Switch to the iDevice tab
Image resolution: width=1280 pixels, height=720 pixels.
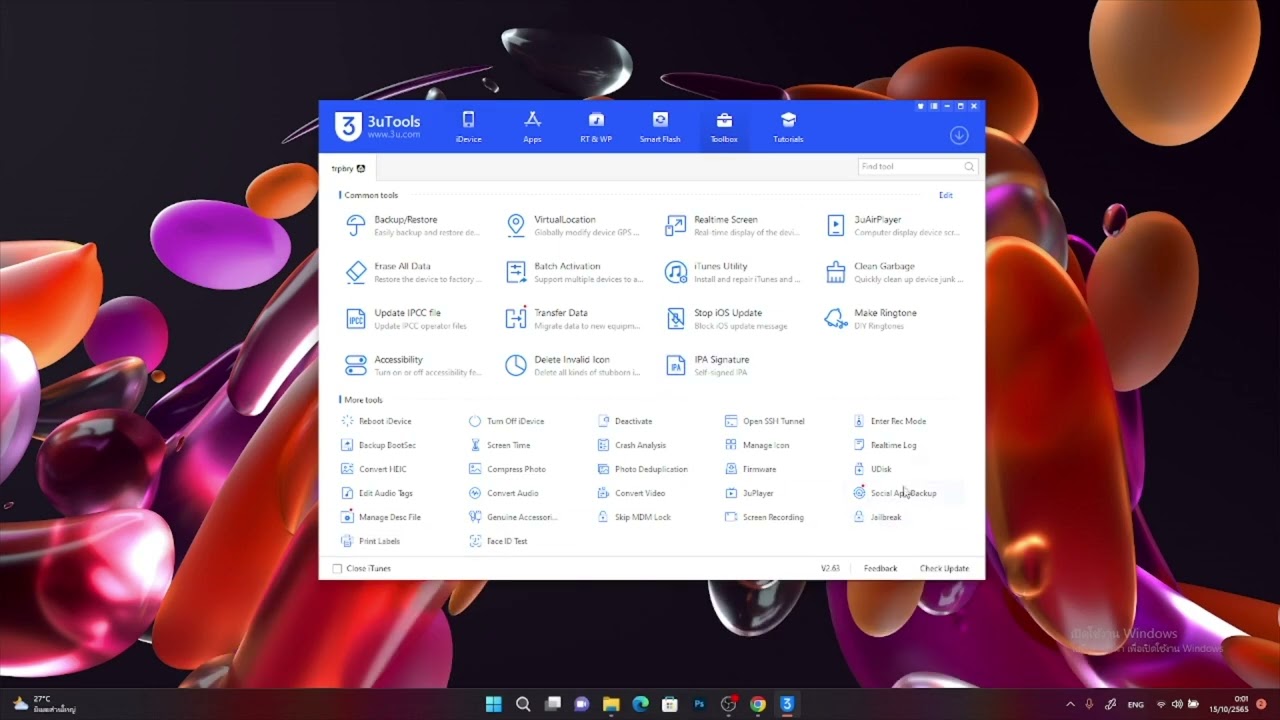(468, 127)
